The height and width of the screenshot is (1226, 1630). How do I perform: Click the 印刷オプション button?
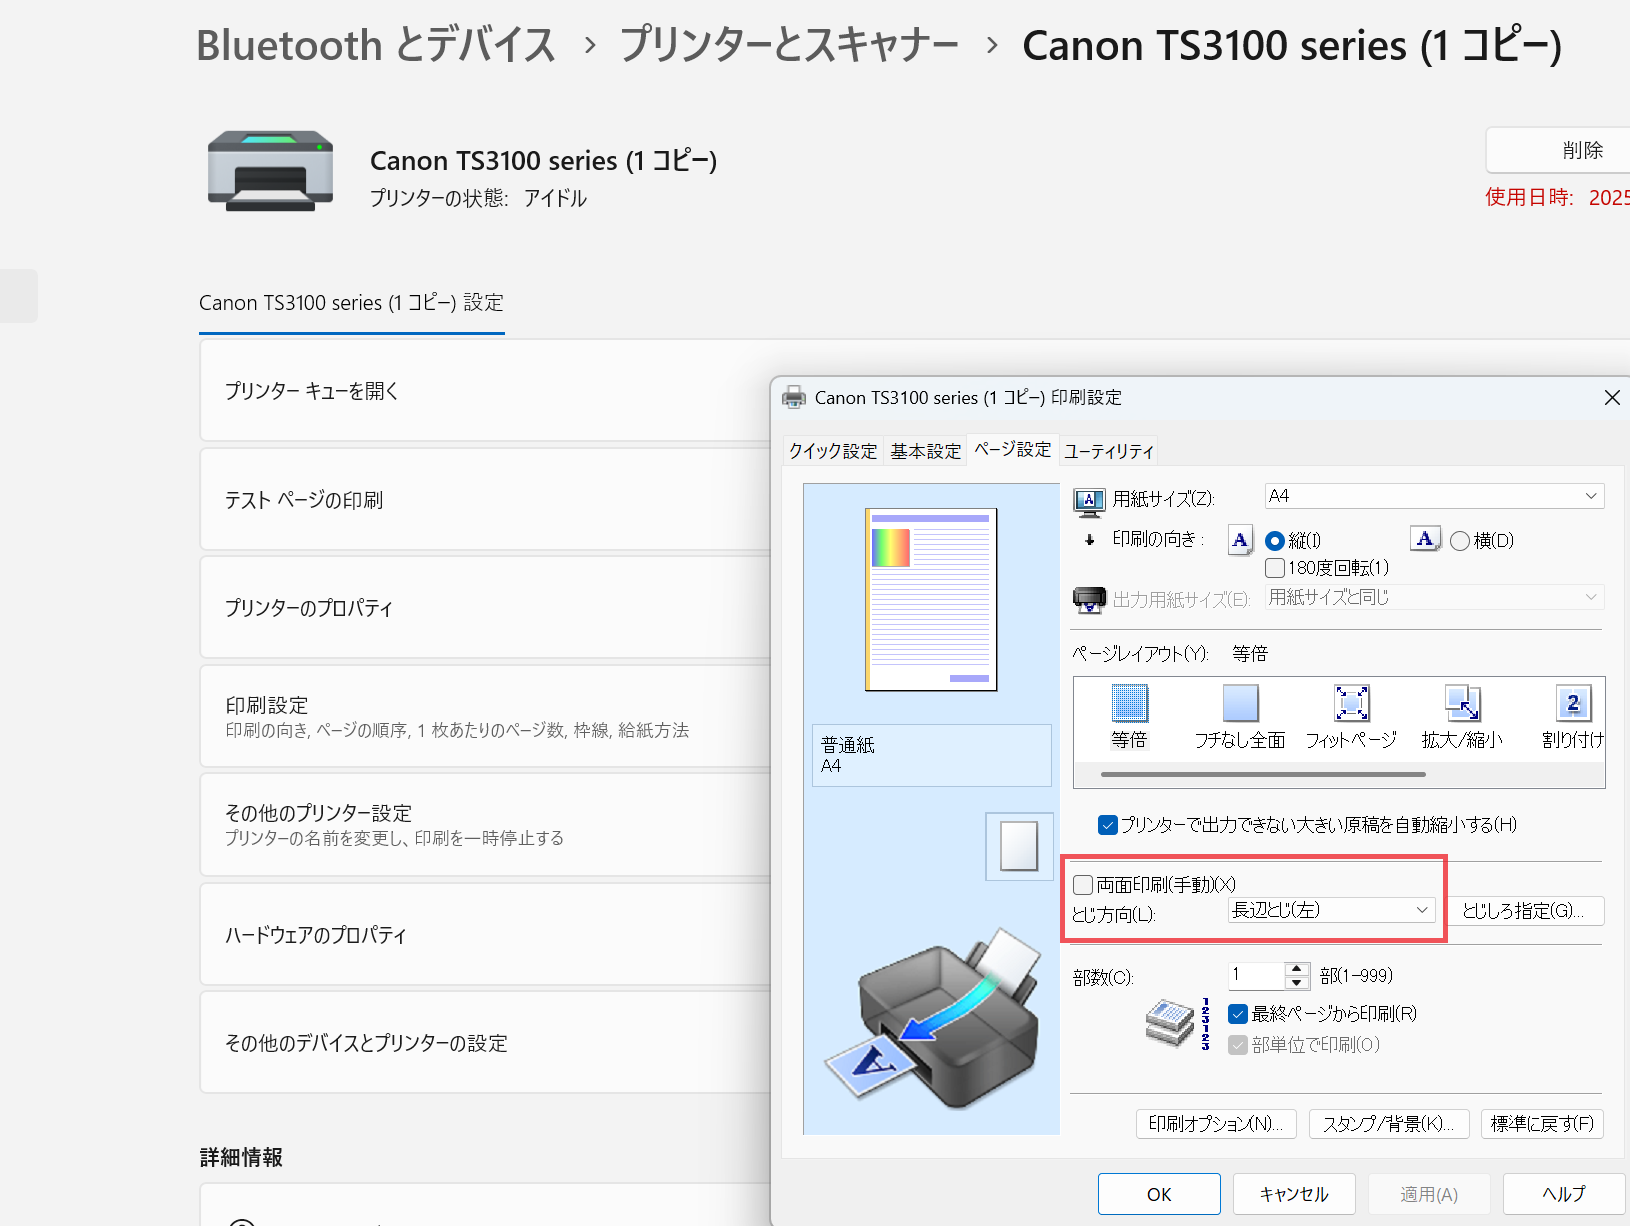(x=1216, y=1124)
